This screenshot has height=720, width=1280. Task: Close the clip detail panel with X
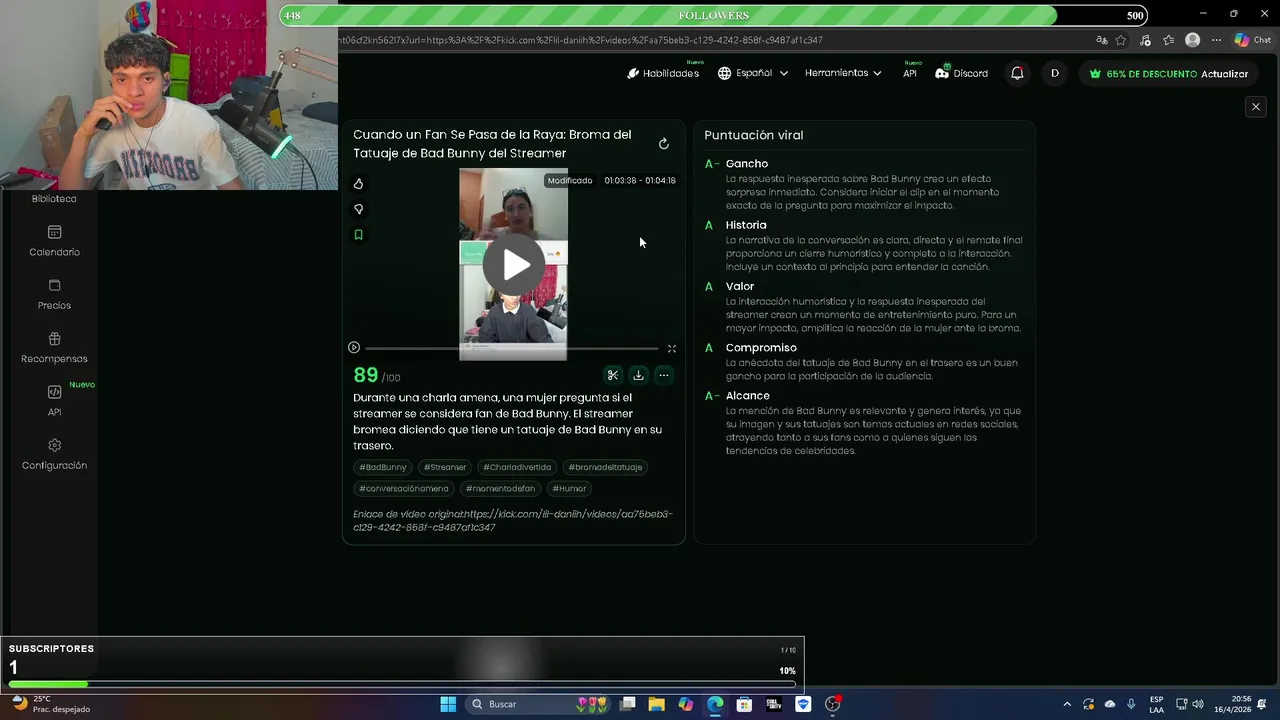click(1256, 107)
